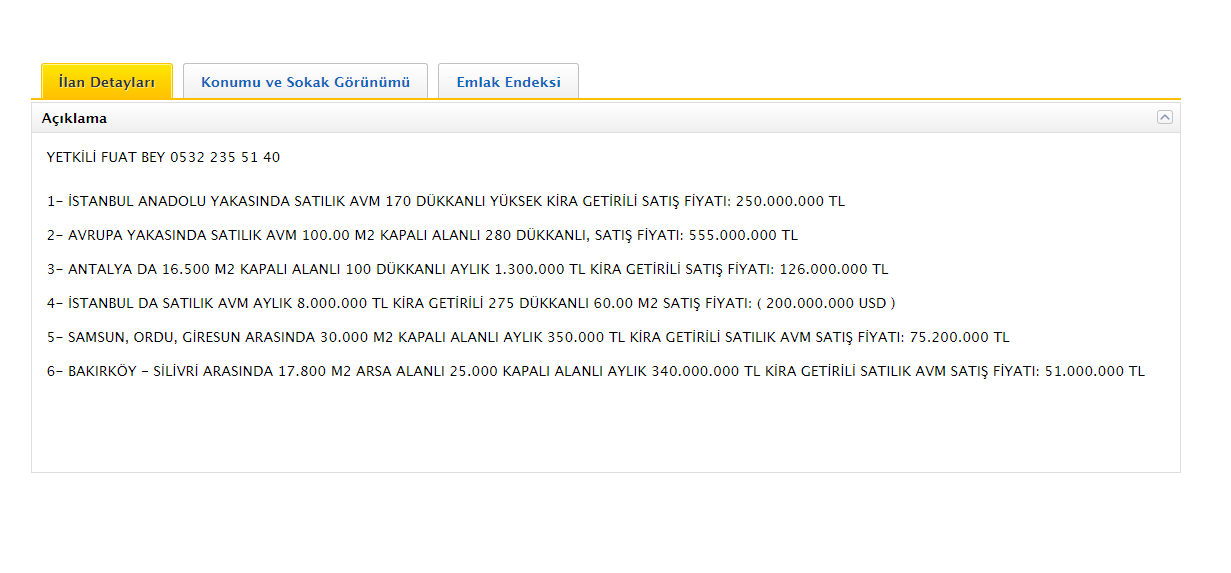Click the phone number 0532 235 51 40
1231x573 pixels.
(x=225, y=157)
